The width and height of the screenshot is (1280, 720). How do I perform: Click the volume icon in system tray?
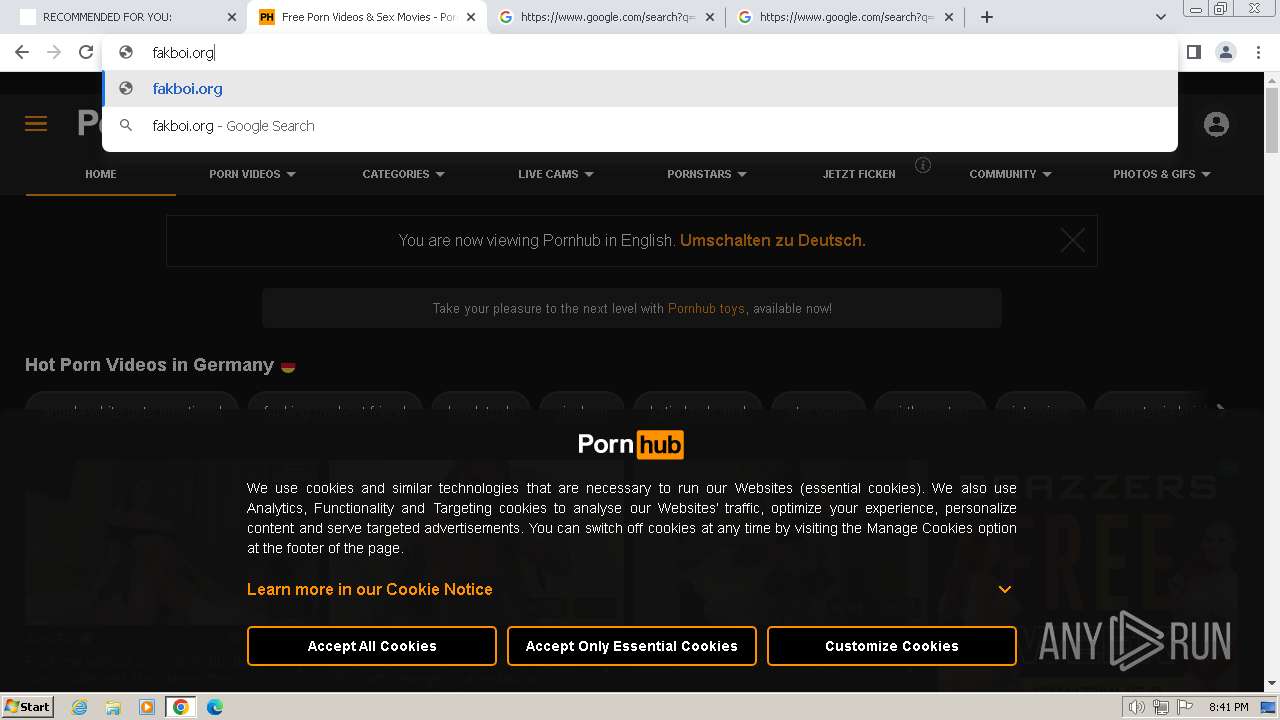tap(1137, 707)
